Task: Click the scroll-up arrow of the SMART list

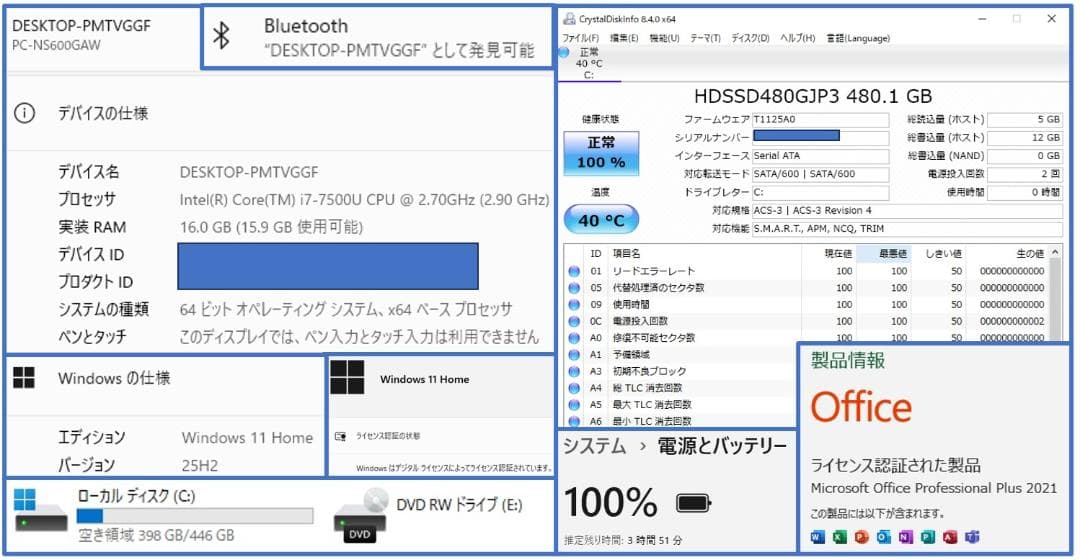Action: click(x=1055, y=253)
